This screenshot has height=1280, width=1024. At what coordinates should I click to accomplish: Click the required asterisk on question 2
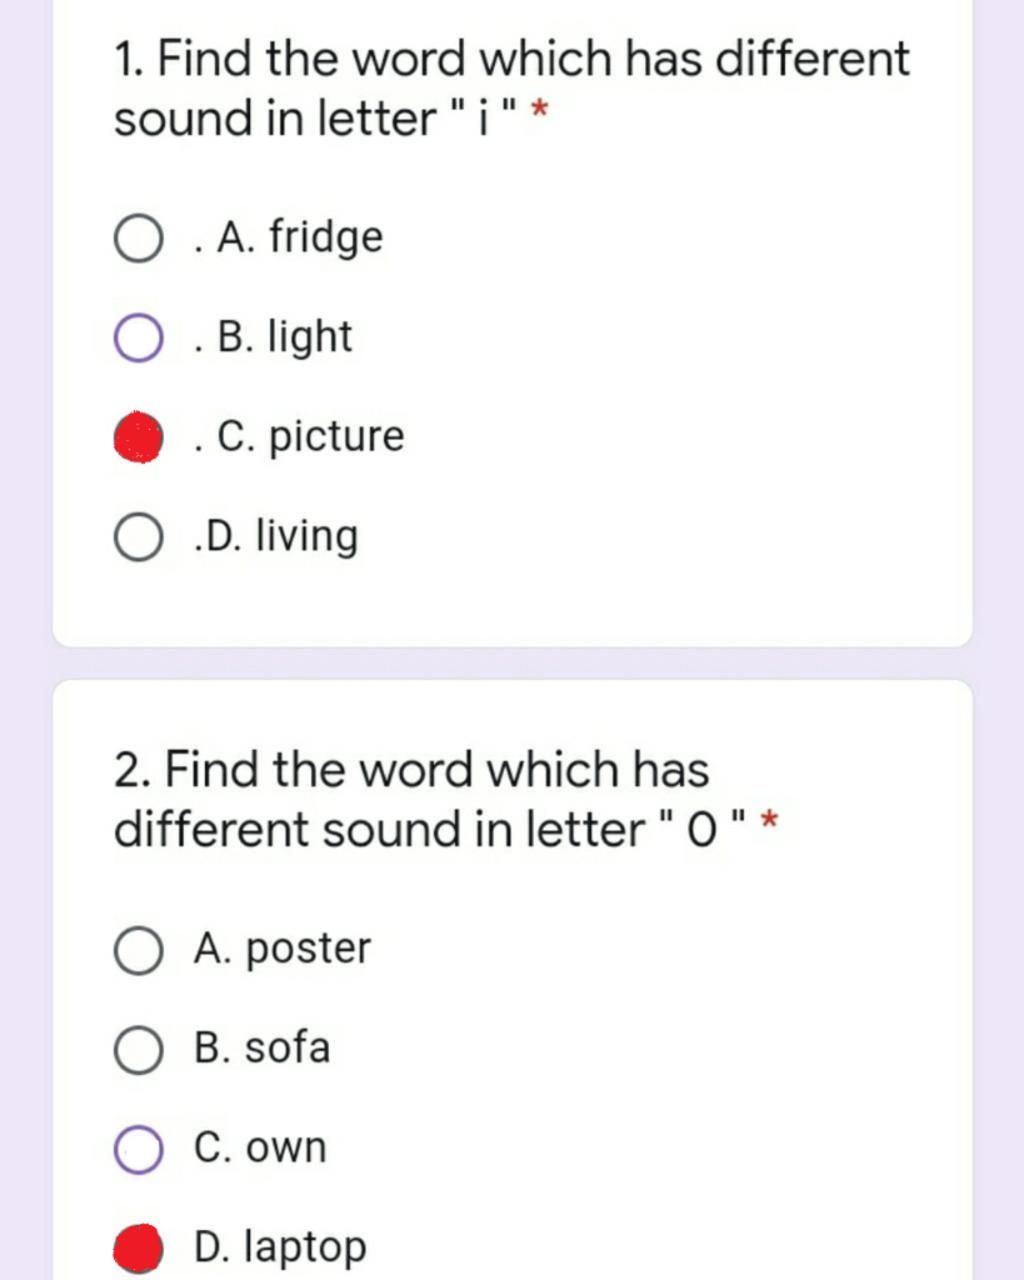769,823
